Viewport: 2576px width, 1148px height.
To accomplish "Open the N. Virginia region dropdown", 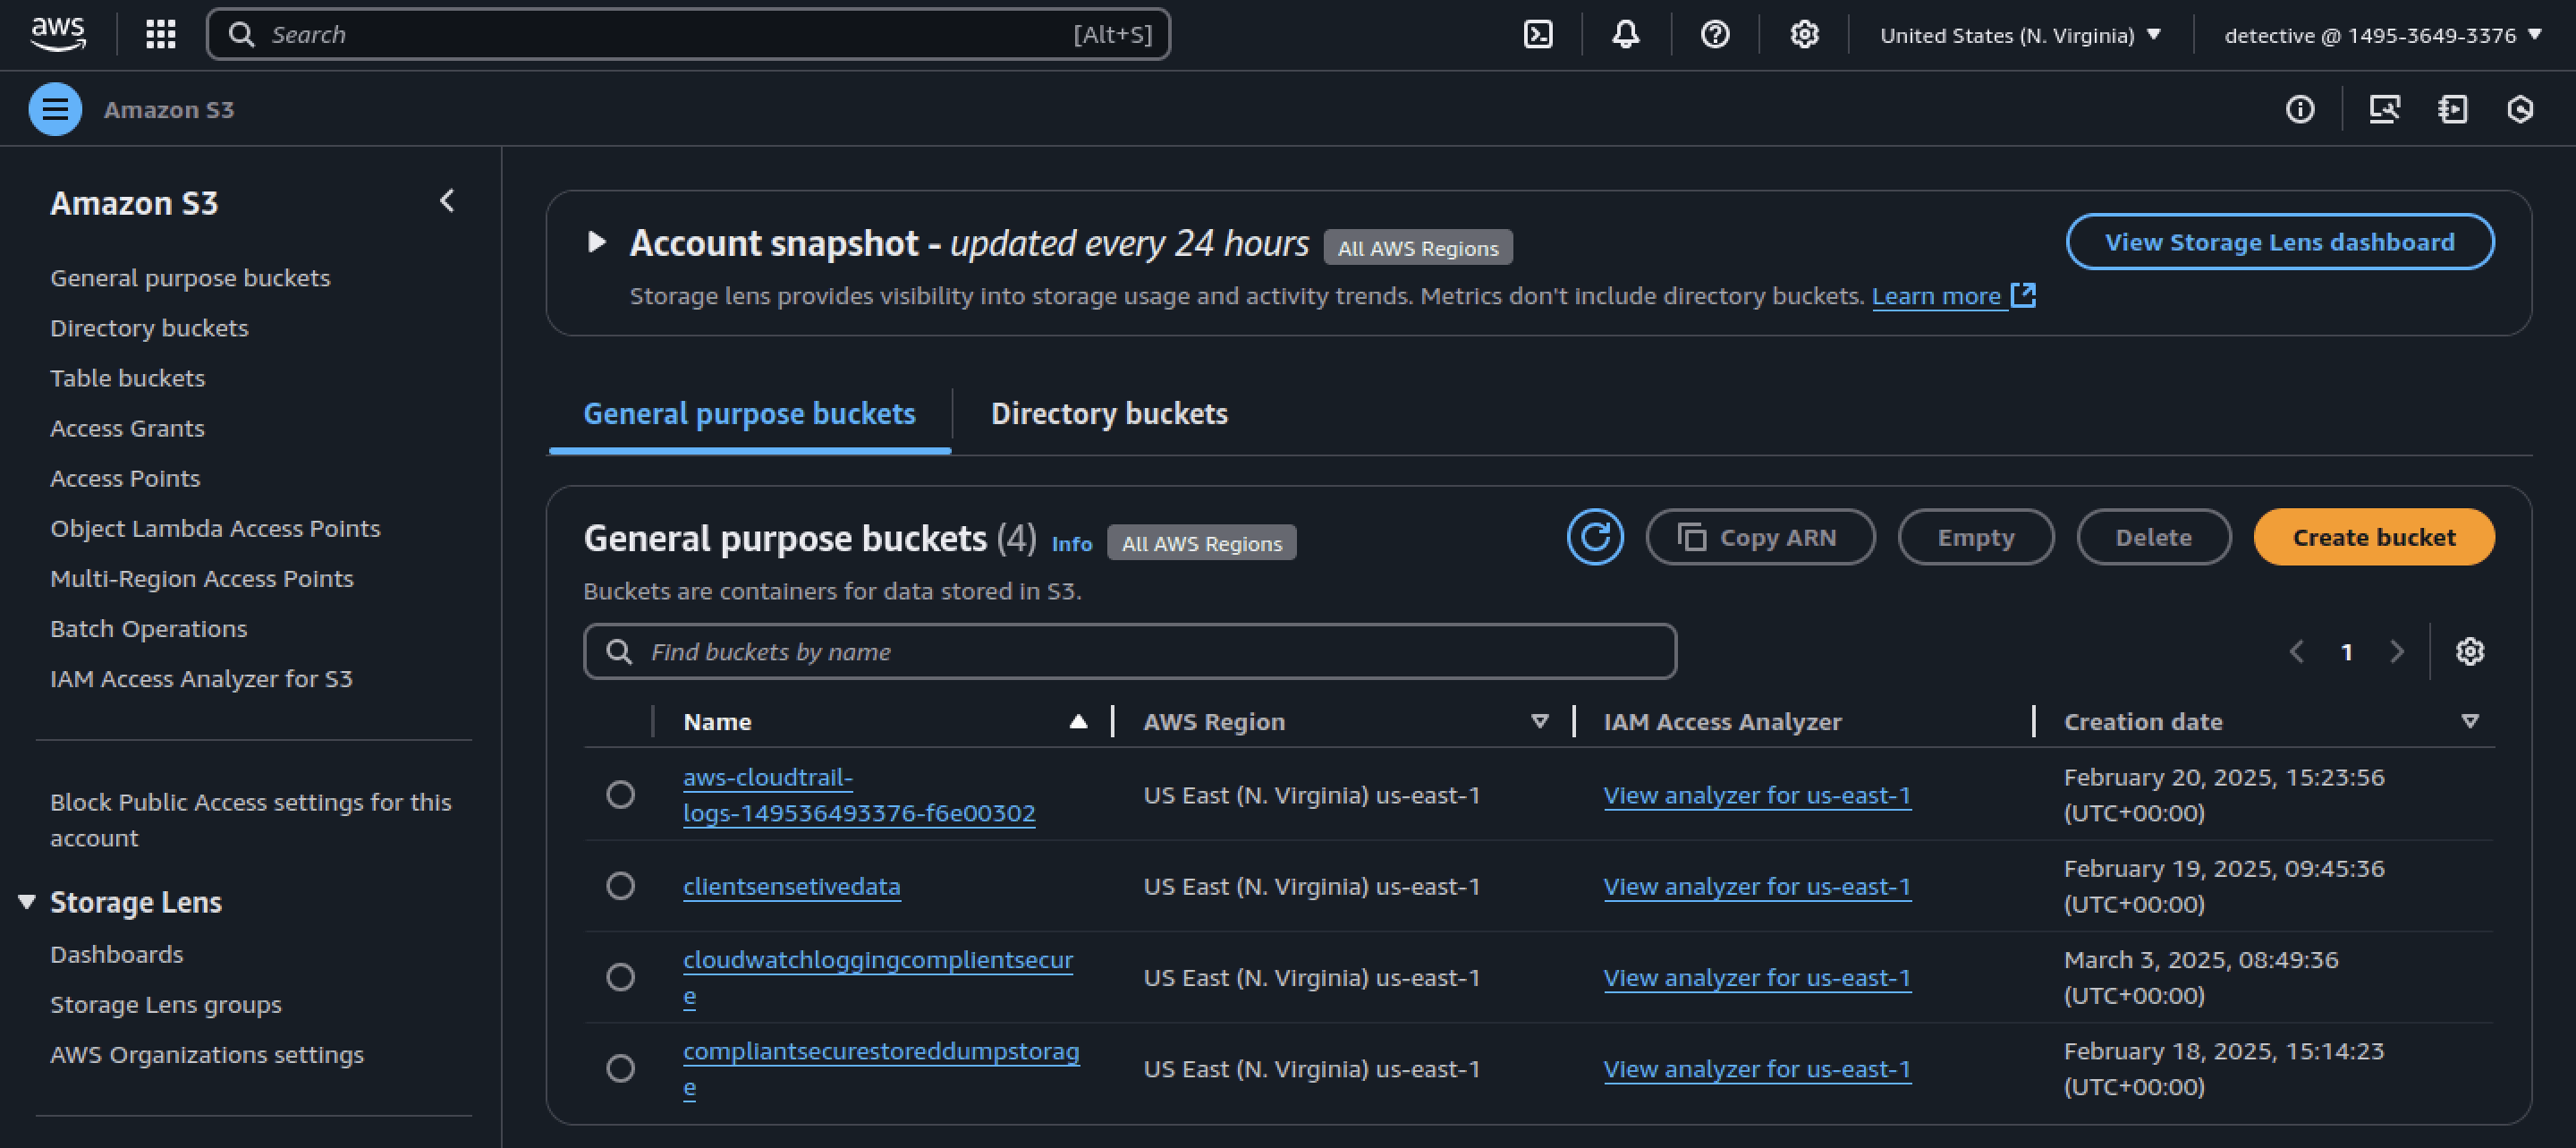I will [2020, 35].
